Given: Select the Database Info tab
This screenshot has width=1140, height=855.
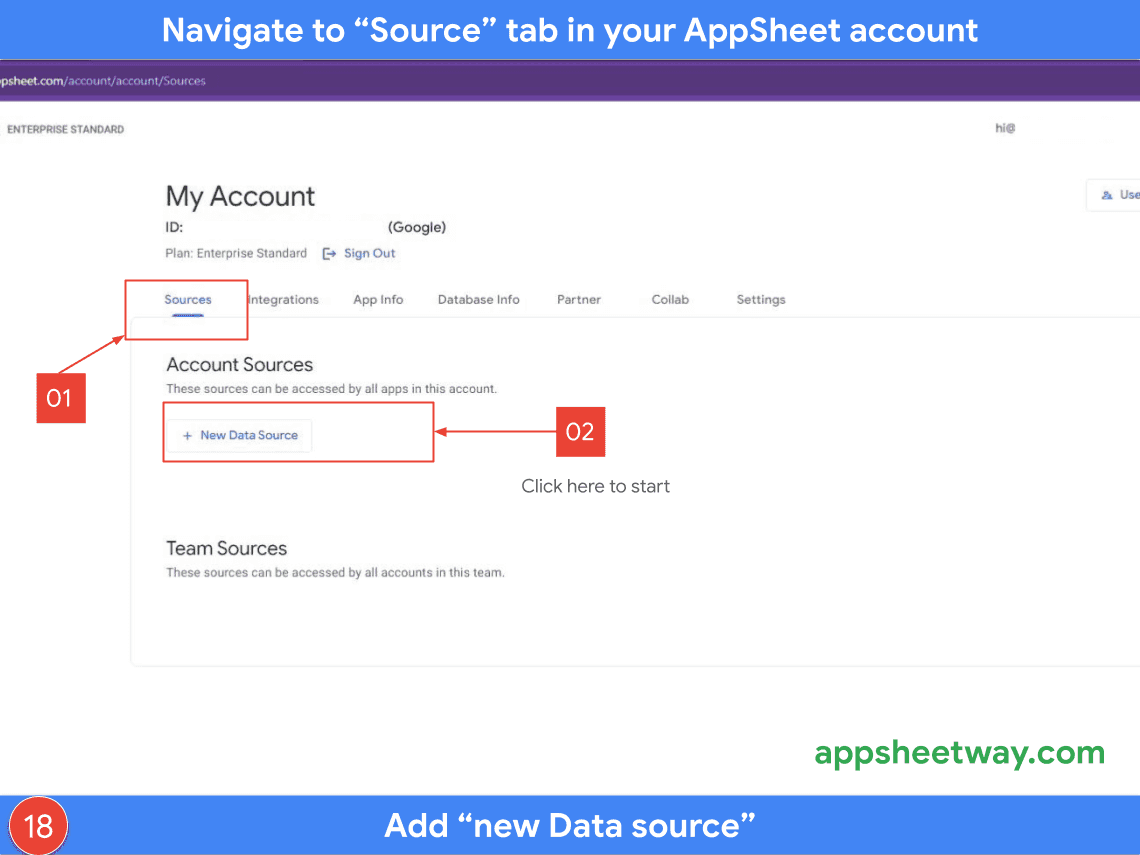Looking at the screenshot, I should 478,300.
